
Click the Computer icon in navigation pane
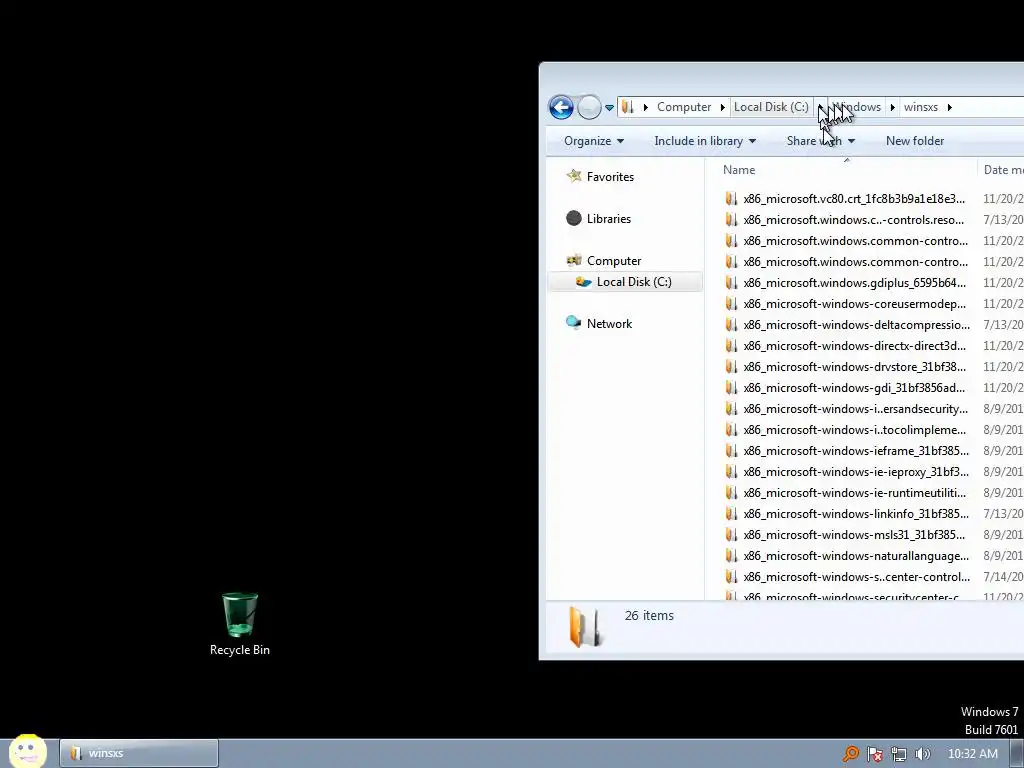tap(573, 261)
